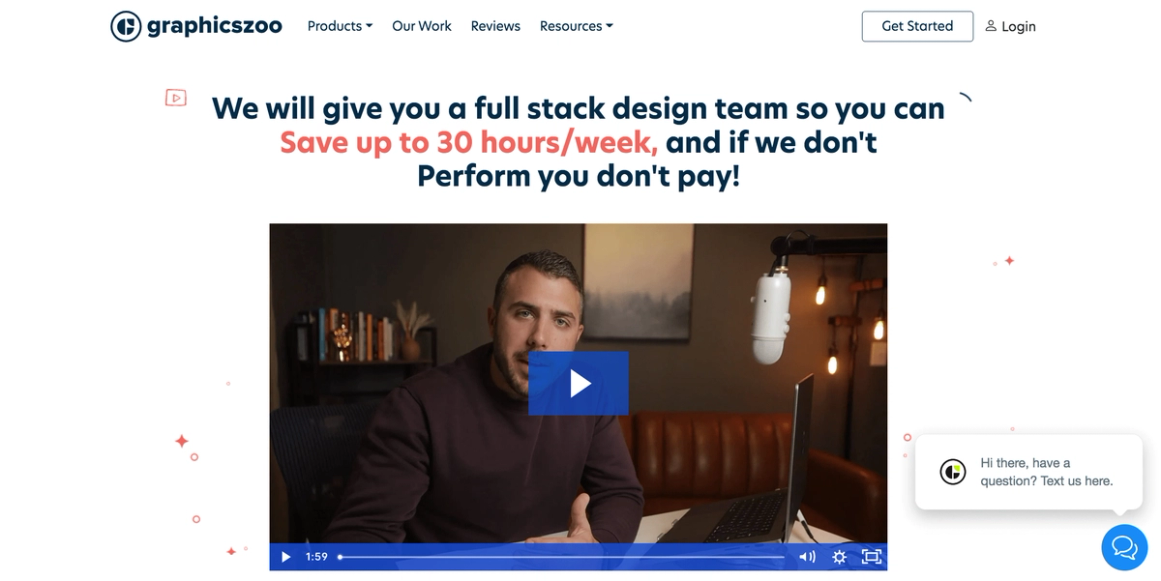
Task: Open video settings gear icon
Action: (x=839, y=557)
